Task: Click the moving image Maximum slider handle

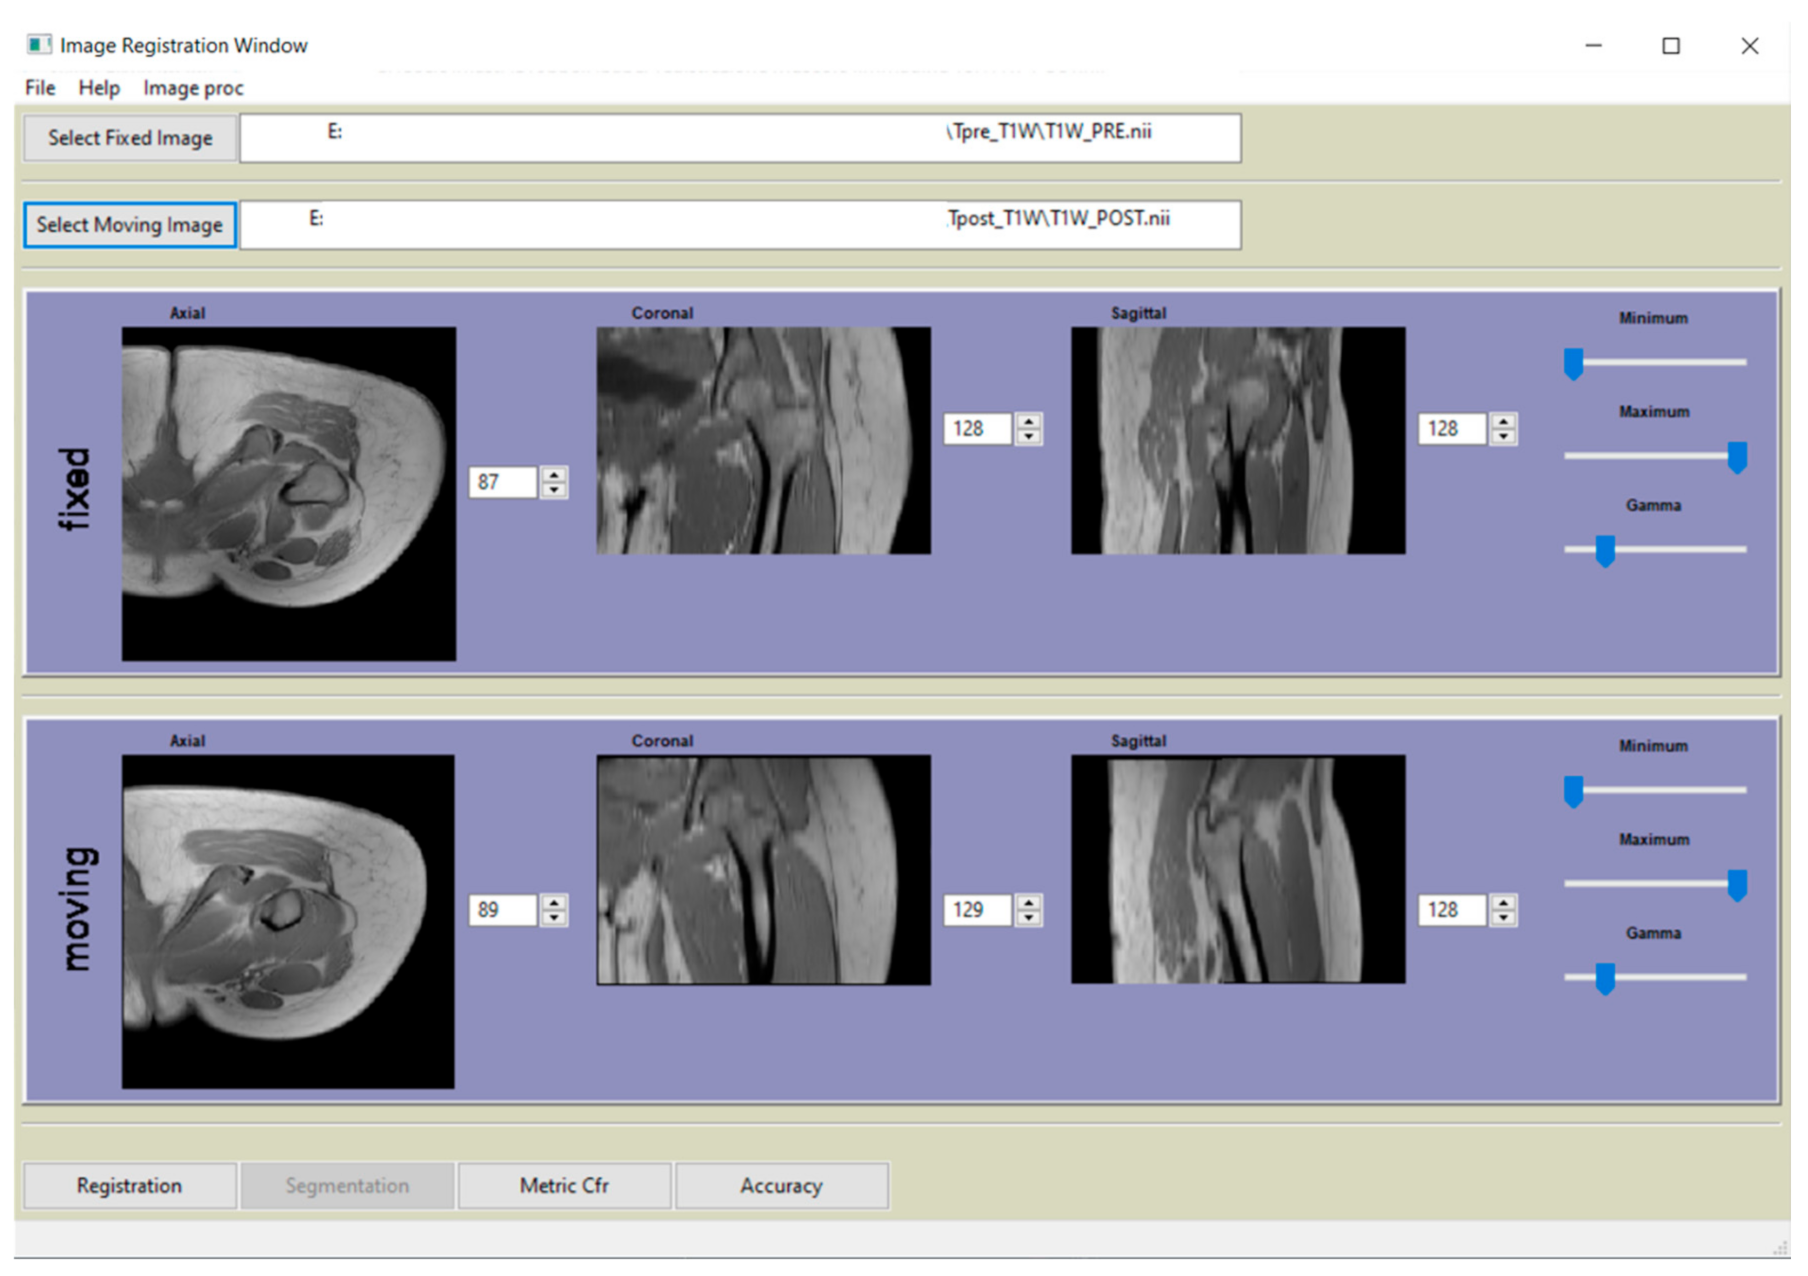Action: point(1737,885)
